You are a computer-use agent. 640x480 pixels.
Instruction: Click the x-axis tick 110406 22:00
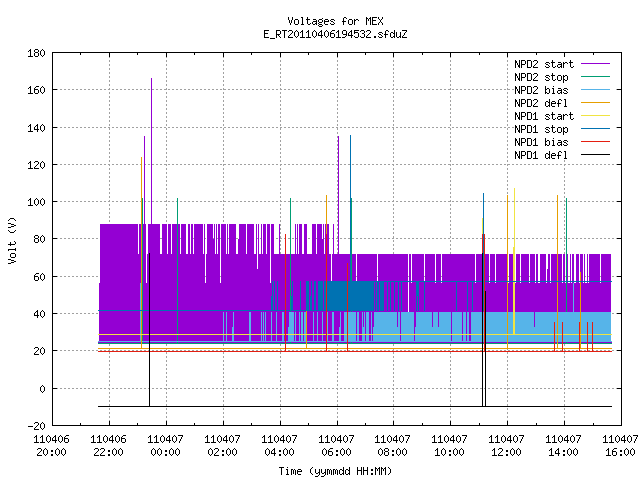click(x=109, y=446)
